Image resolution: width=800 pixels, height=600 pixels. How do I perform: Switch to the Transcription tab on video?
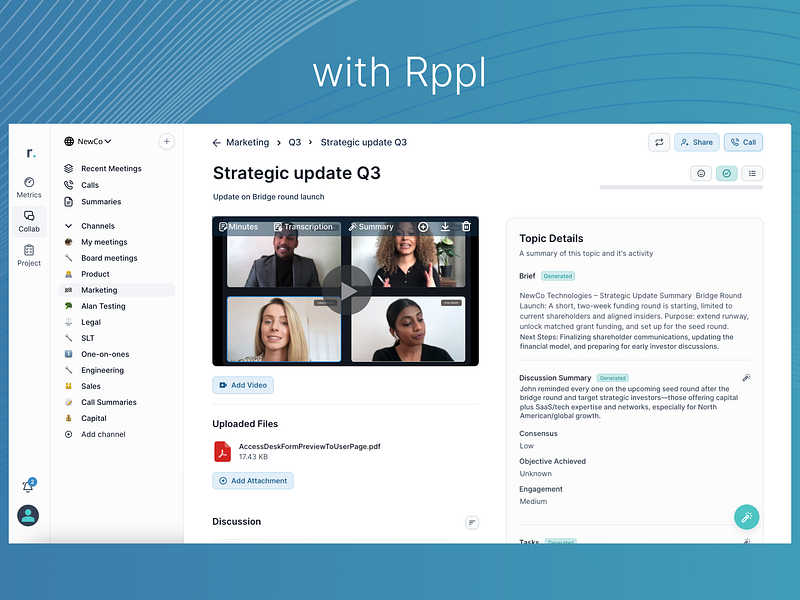click(305, 227)
